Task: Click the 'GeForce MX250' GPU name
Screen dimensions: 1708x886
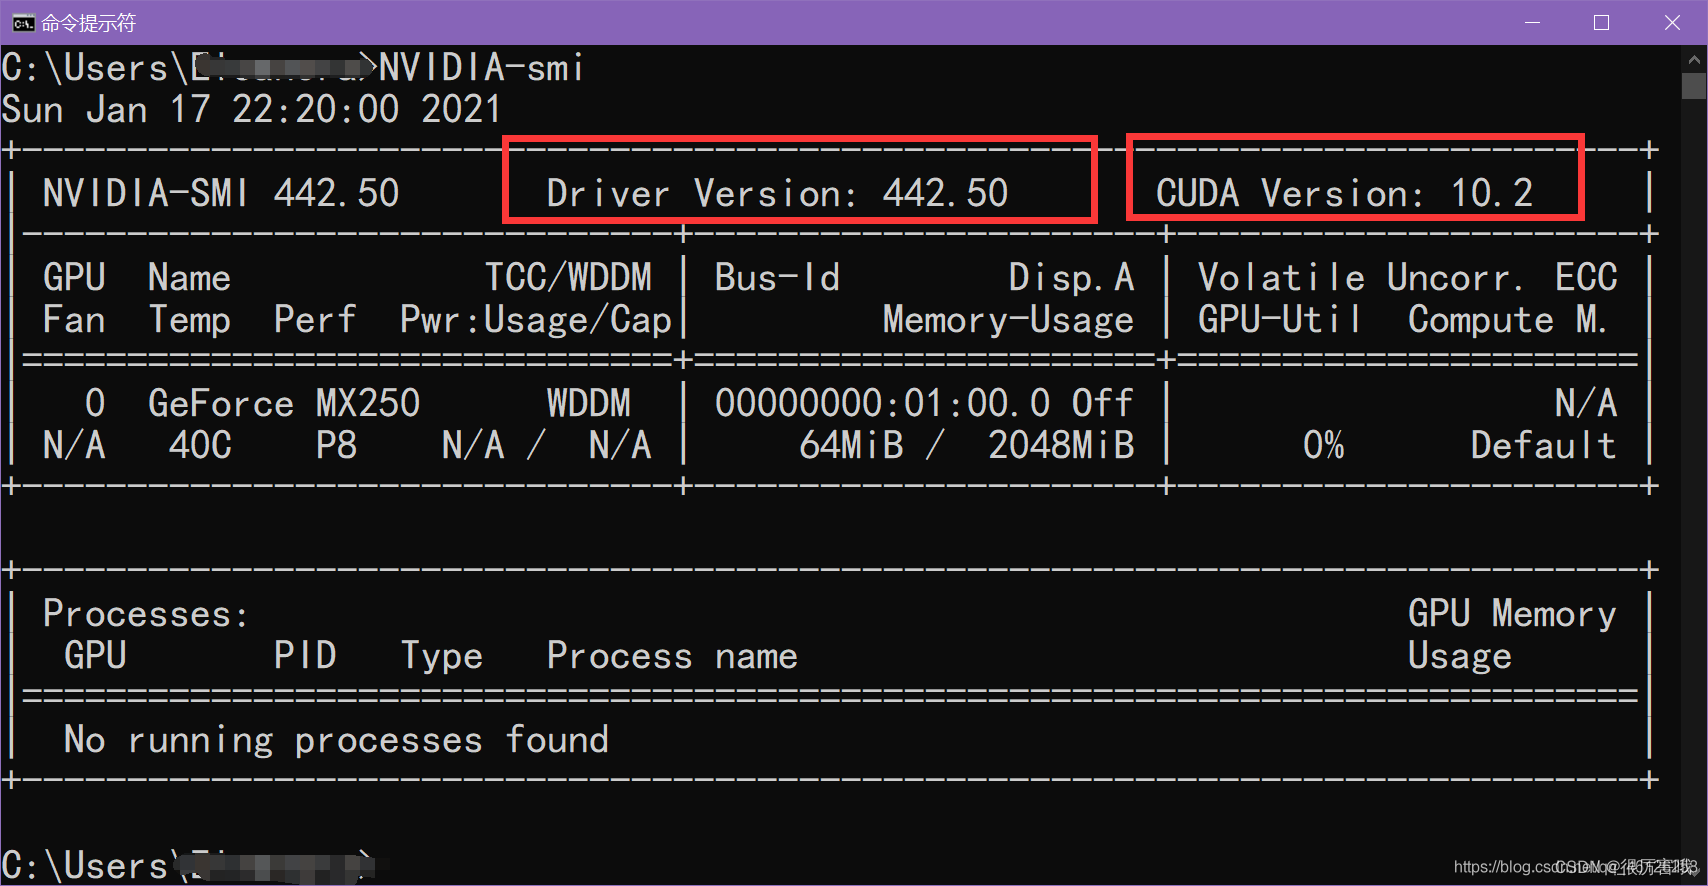Action: click(284, 403)
